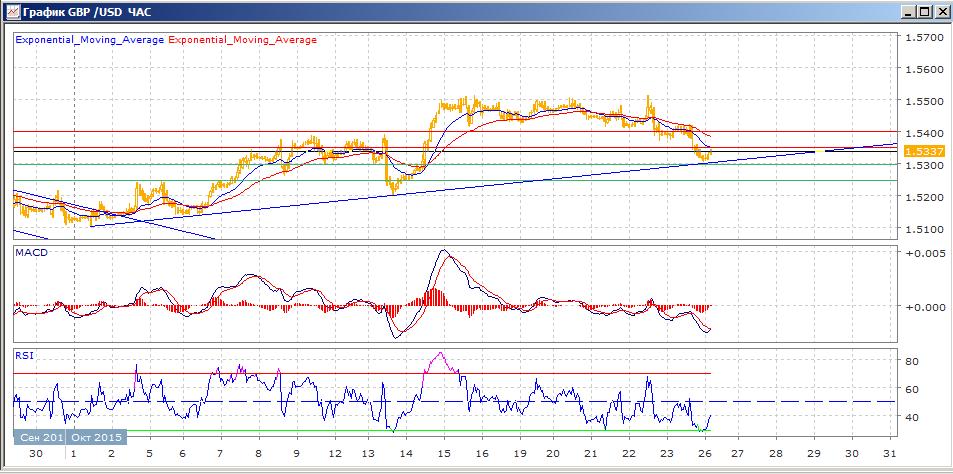Click the 1.5100 price axis label
Screen dimensions: 953x474
[922, 229]
